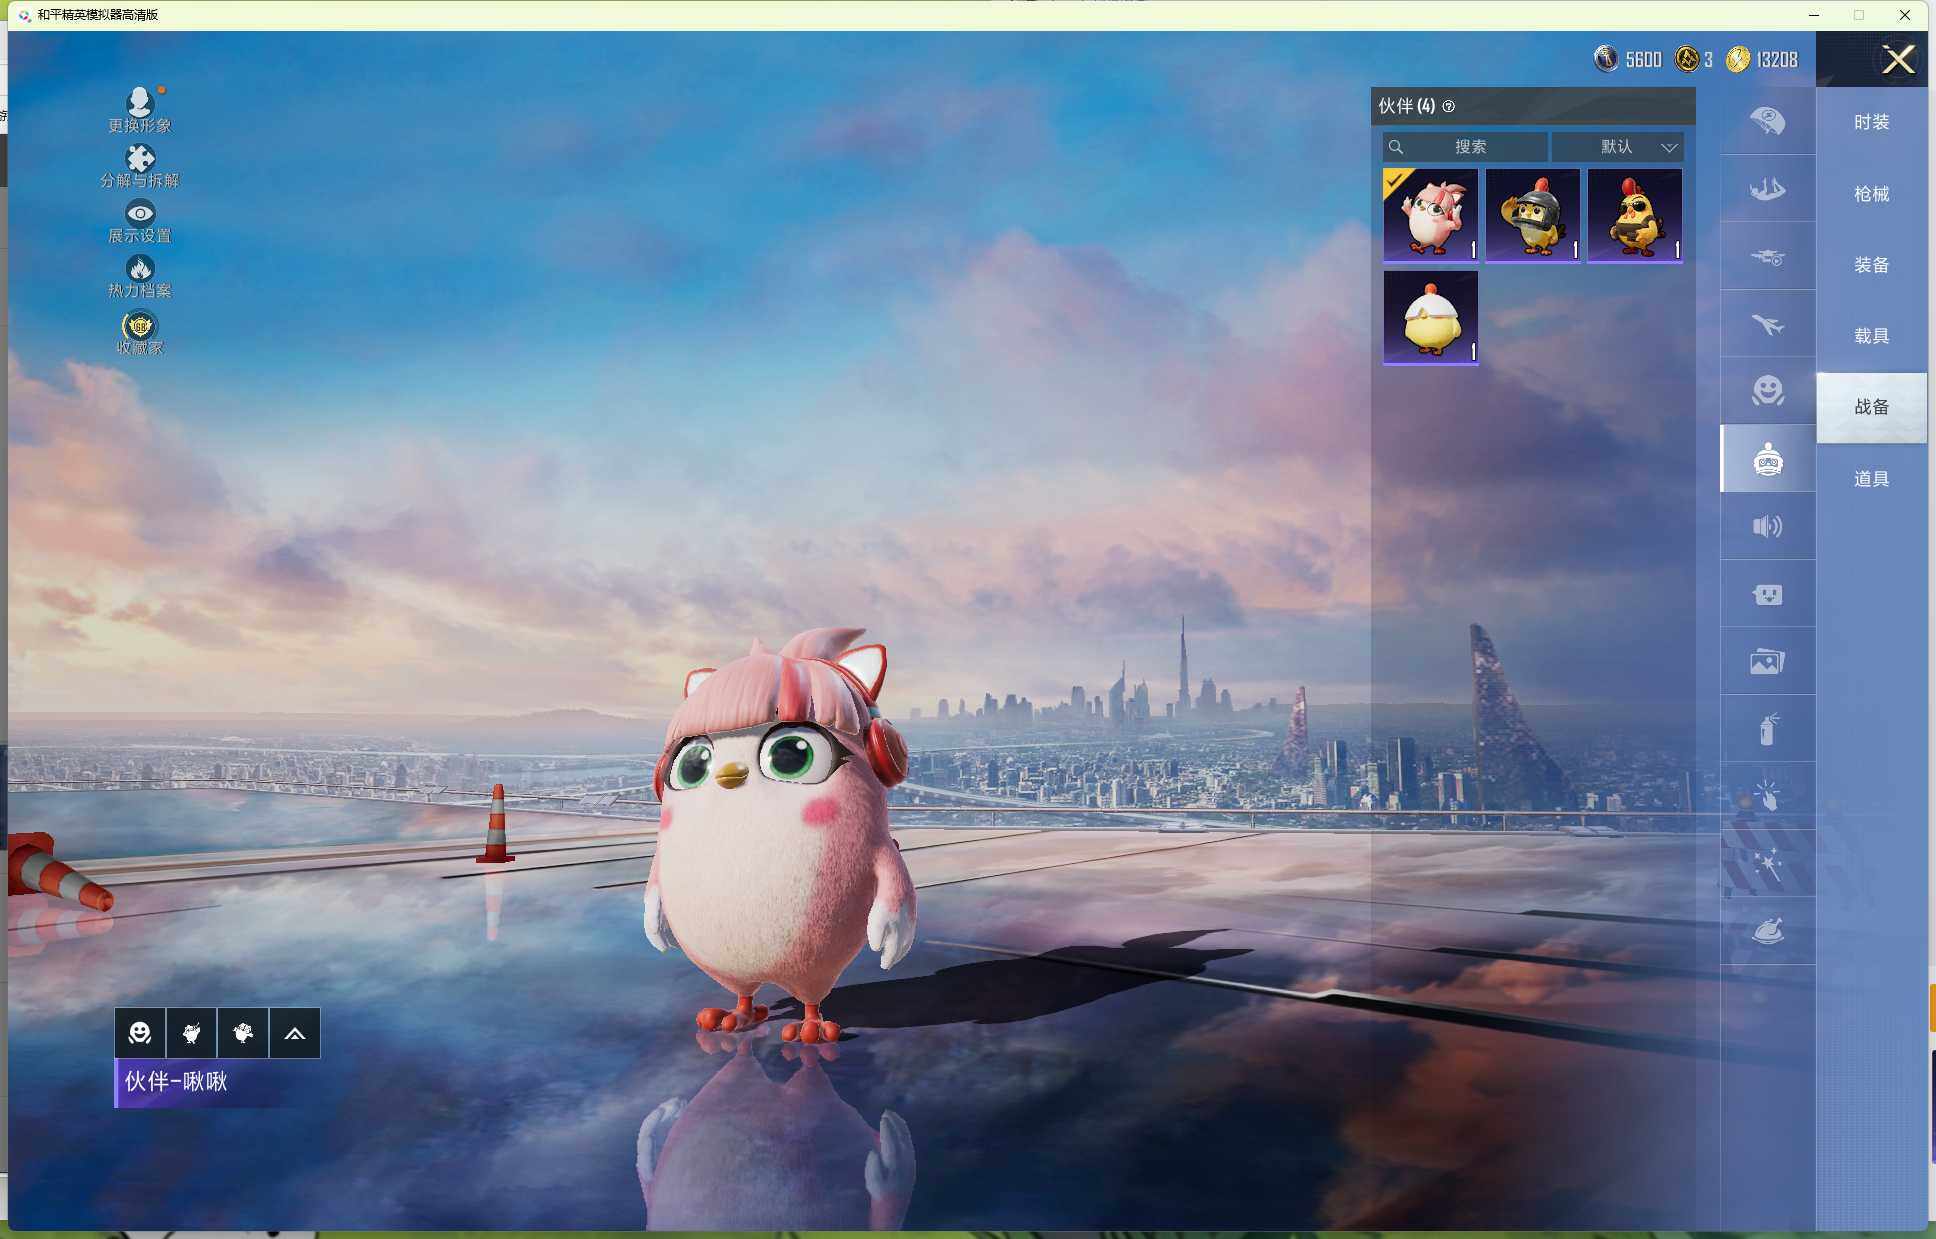Select the roast chicken category icon
Image resolution: width=1936 pixels, height=1239 pixels.
coord(1768,931)
